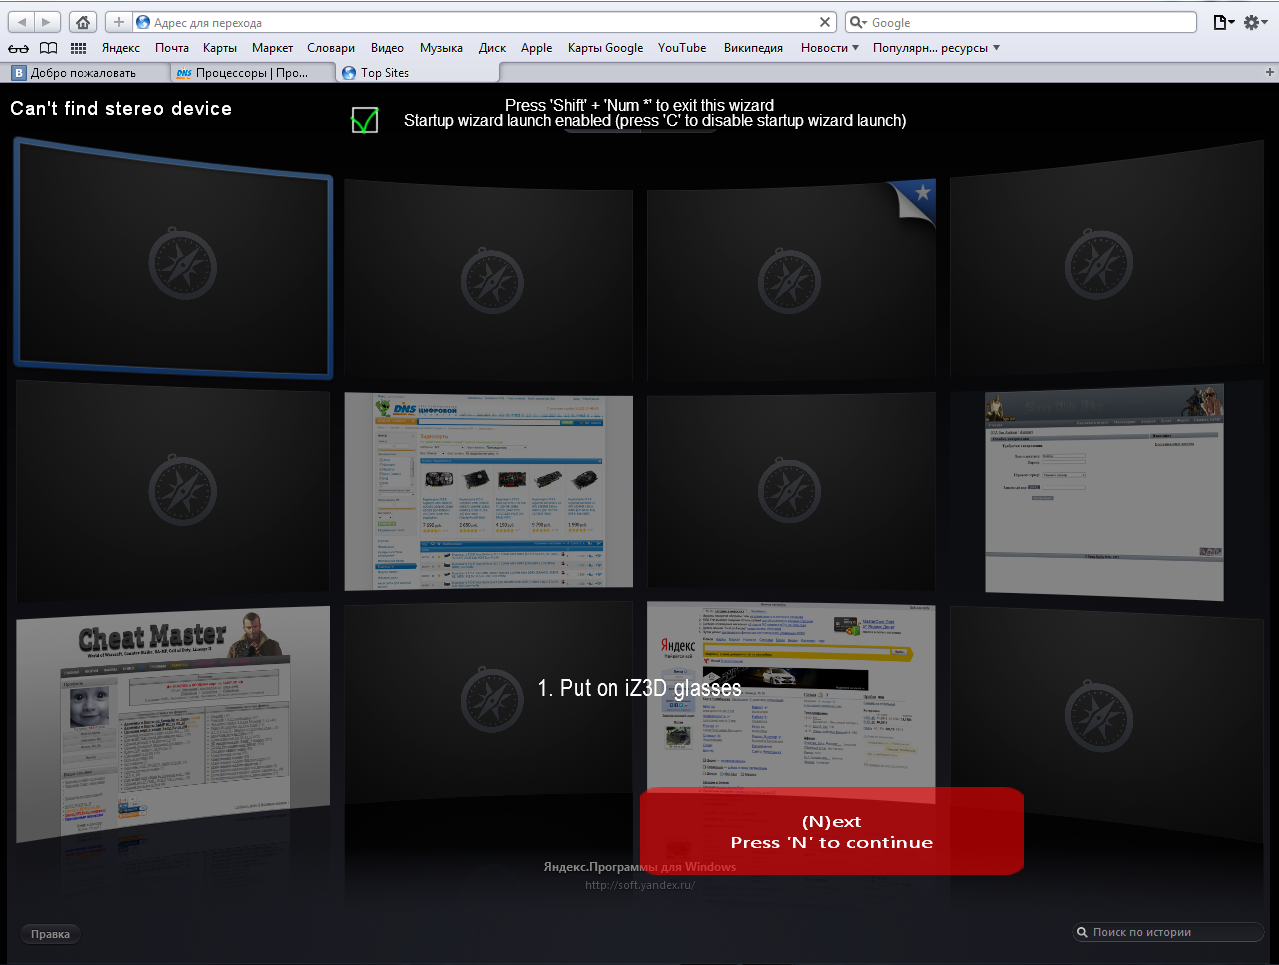Open the Reading List glasses icon
Viewport: 1279px width, 965px height.
pyautogui.click(x=18, y=48)
